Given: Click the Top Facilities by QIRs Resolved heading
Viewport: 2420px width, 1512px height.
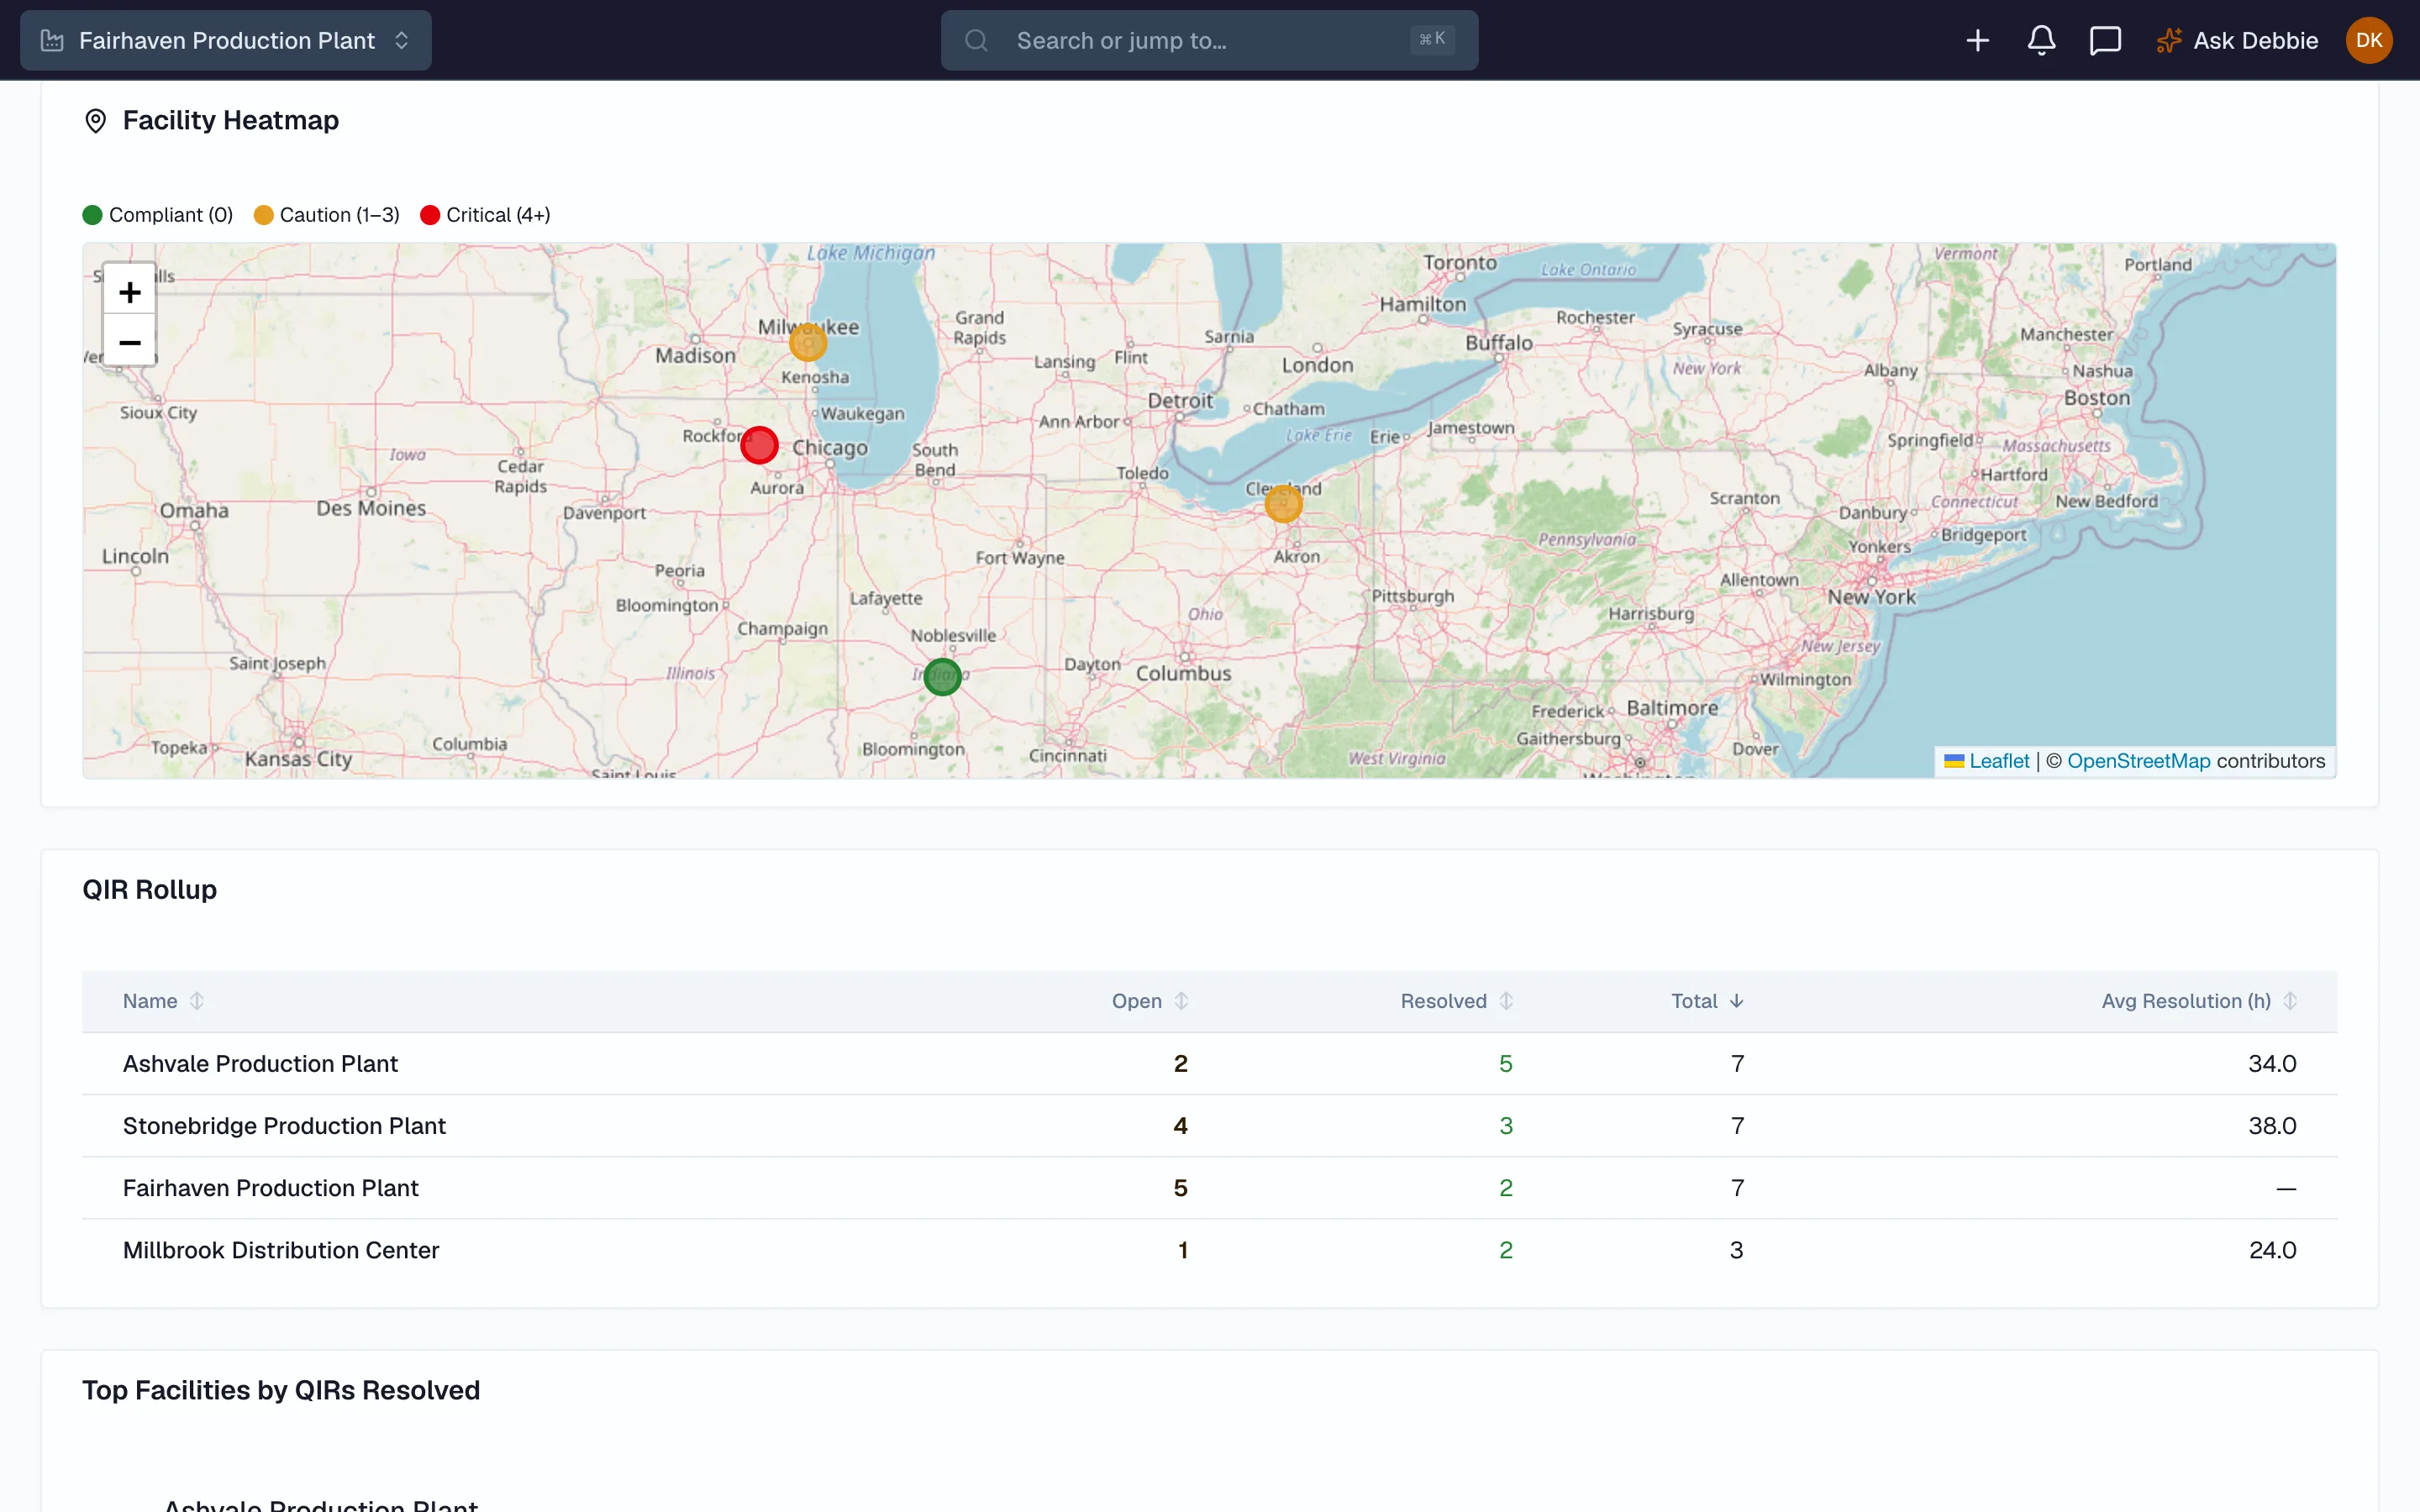Looking at the screenshot, I should pyautogui.click(x=281, y=1390).
